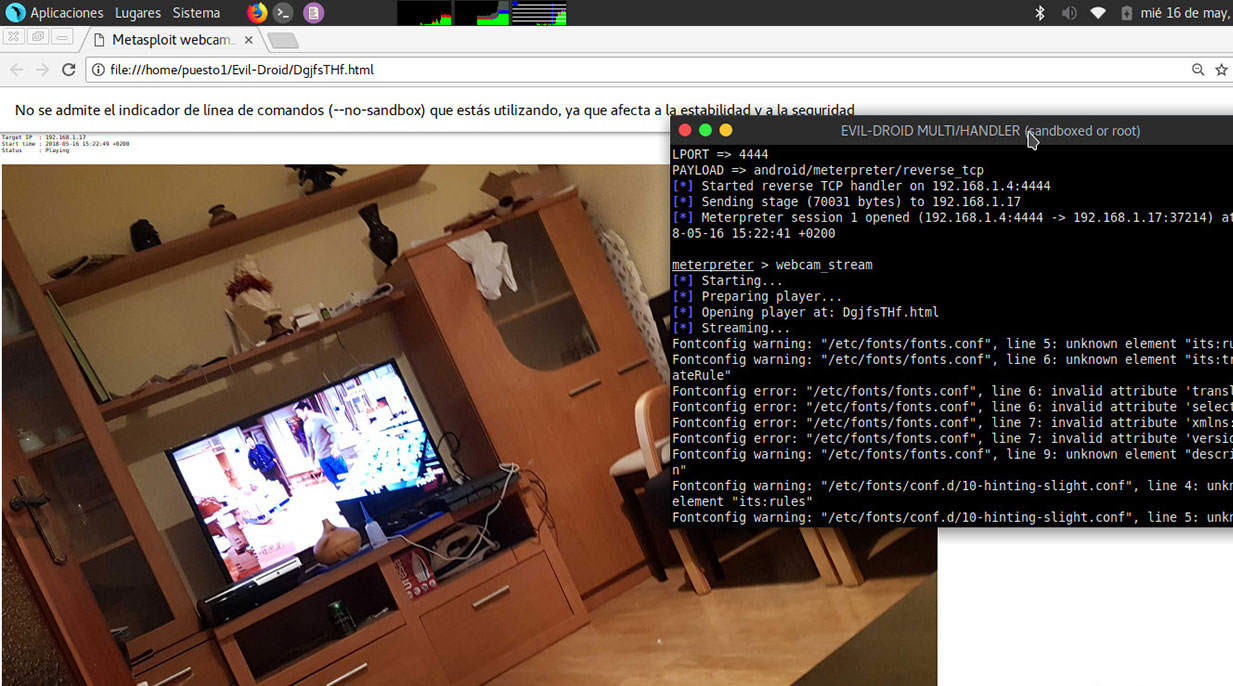
Task: Bookmark this page with the star icon
Action: click(x=1221, y=70)
